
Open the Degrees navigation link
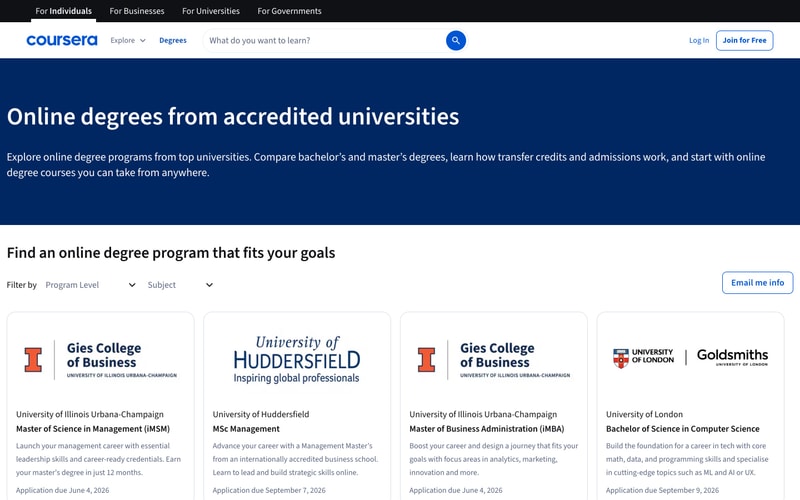click(x=173, y=40)
